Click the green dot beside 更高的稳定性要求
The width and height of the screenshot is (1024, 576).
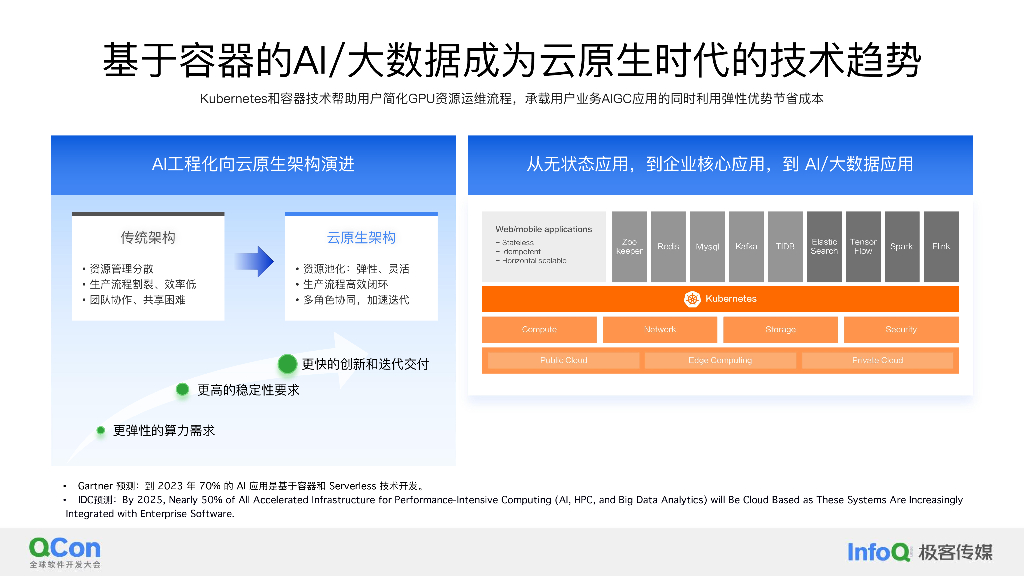tap(182, 390)
